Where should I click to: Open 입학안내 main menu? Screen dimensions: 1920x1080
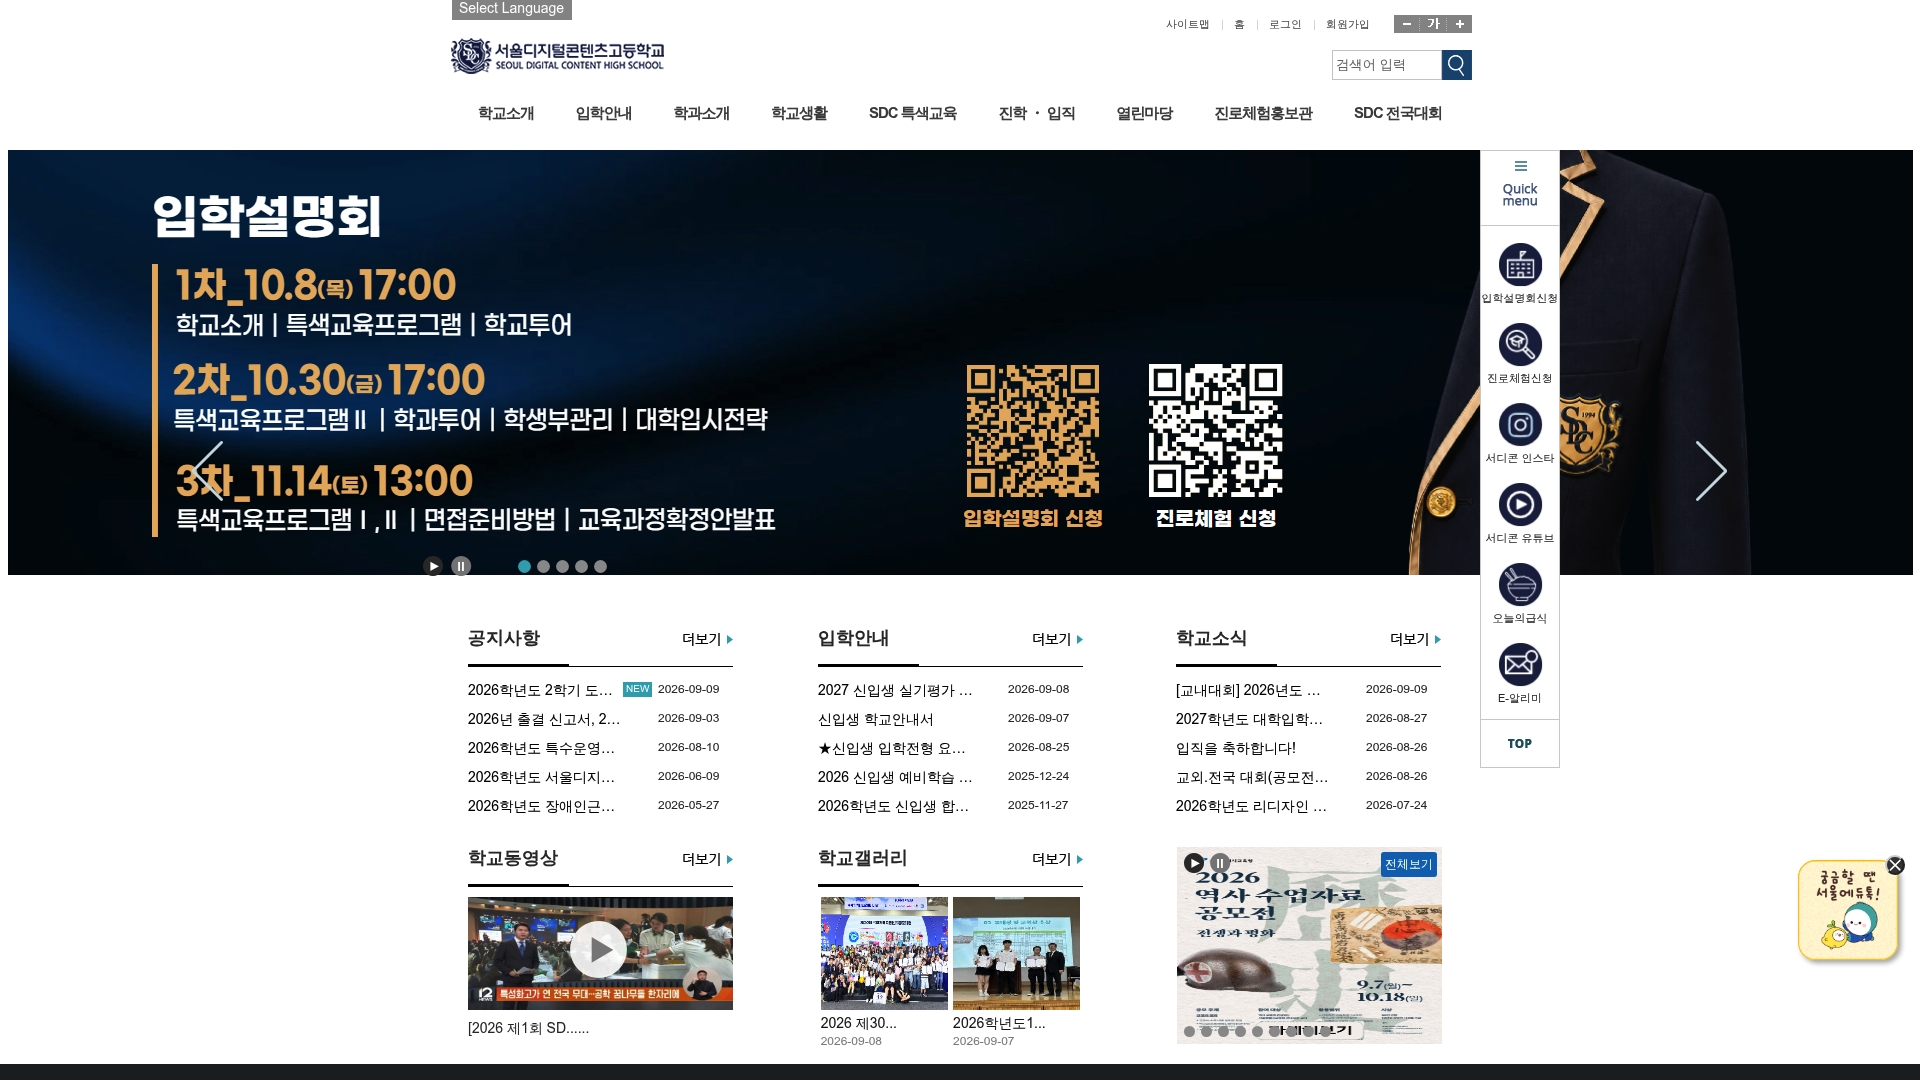point(603,113)
